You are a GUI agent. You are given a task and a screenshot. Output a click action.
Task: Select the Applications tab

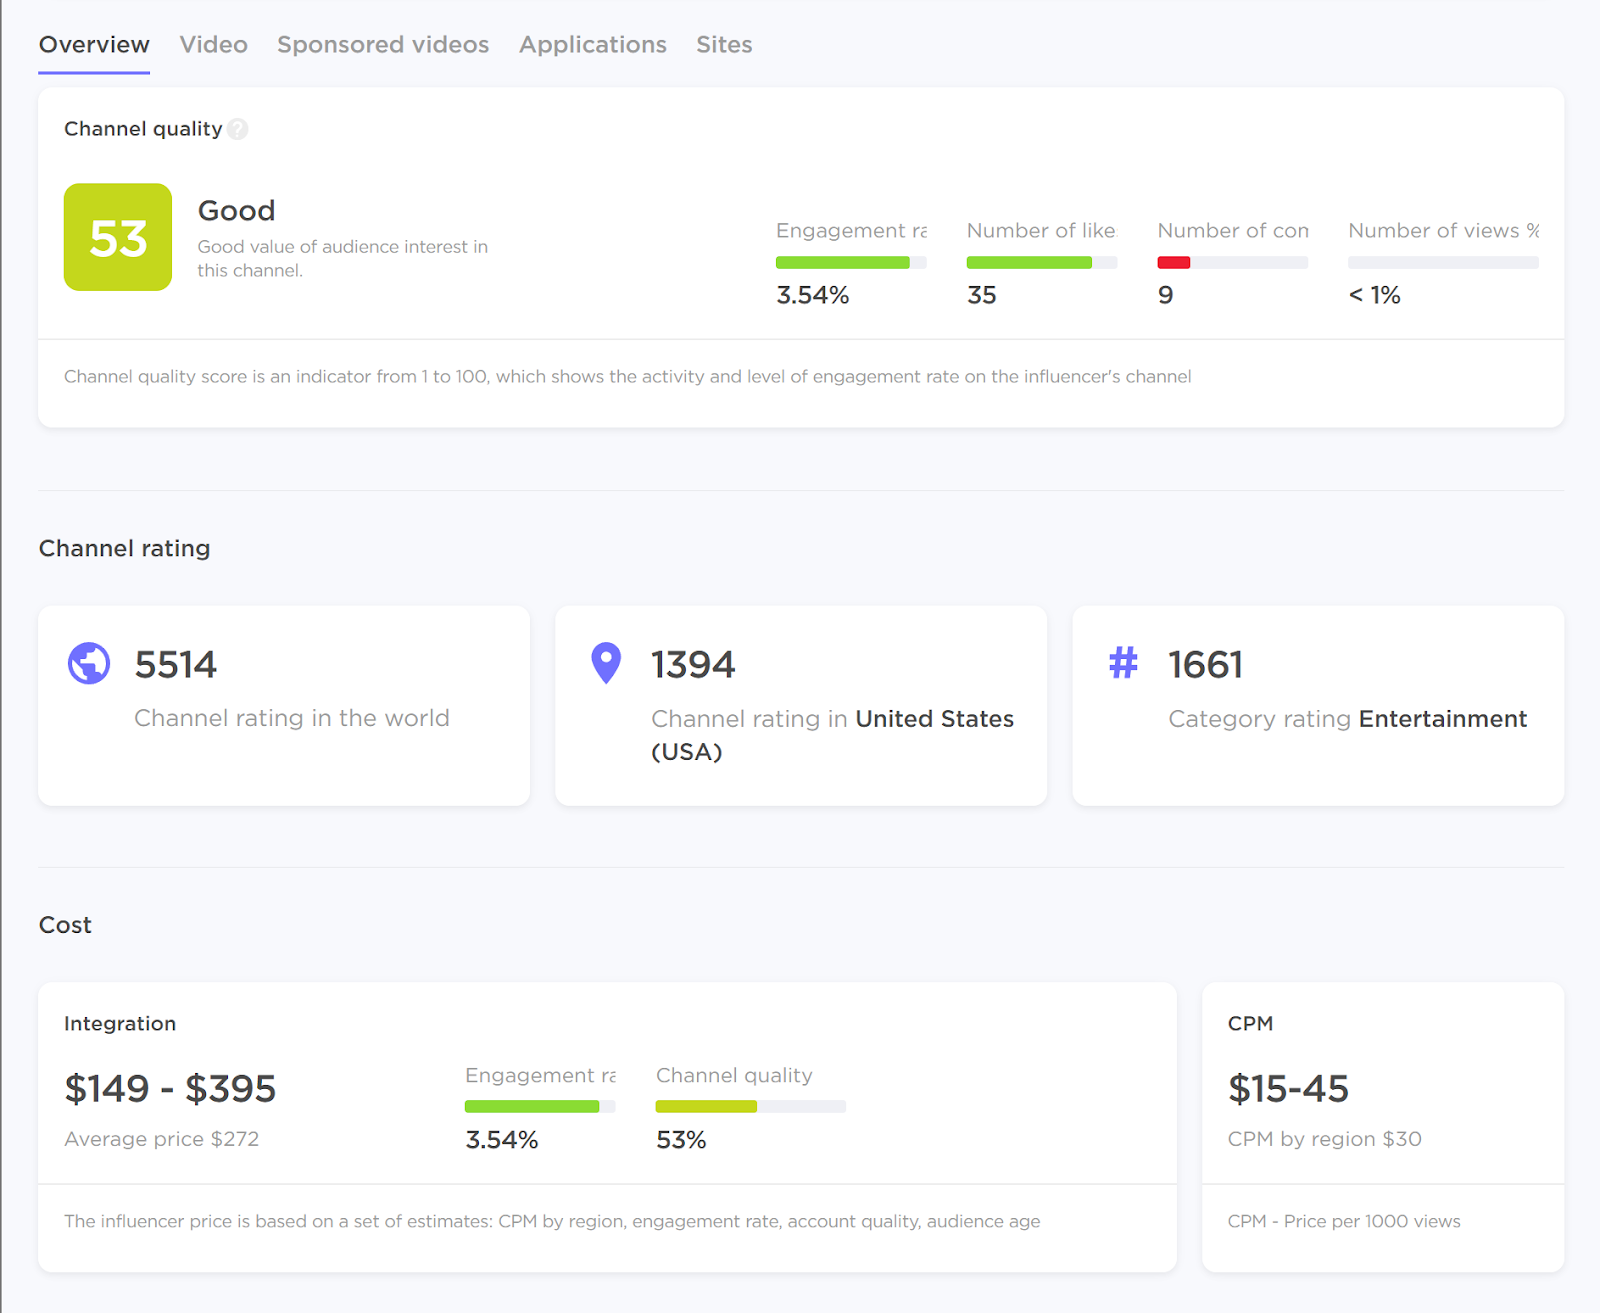pyautogui.click(x=592, y=44)
